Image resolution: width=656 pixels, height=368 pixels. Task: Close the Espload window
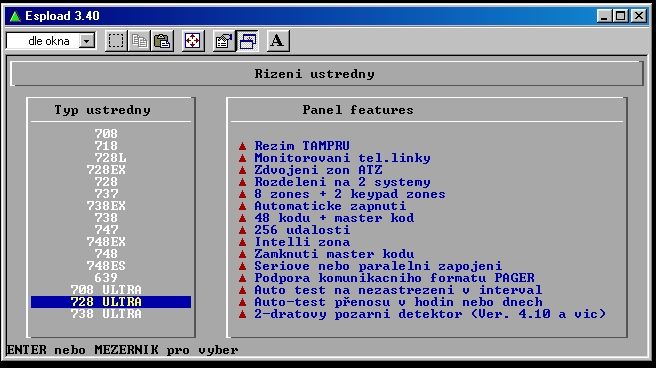(x=639, y=16)
